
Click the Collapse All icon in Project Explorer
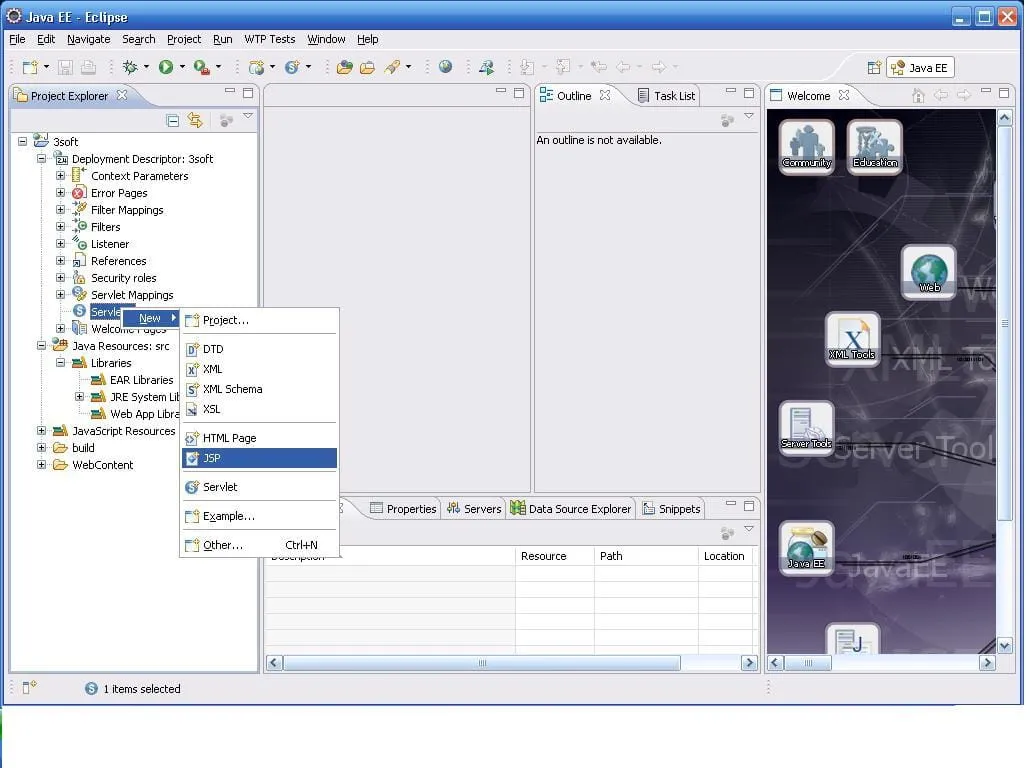[173, 120]
